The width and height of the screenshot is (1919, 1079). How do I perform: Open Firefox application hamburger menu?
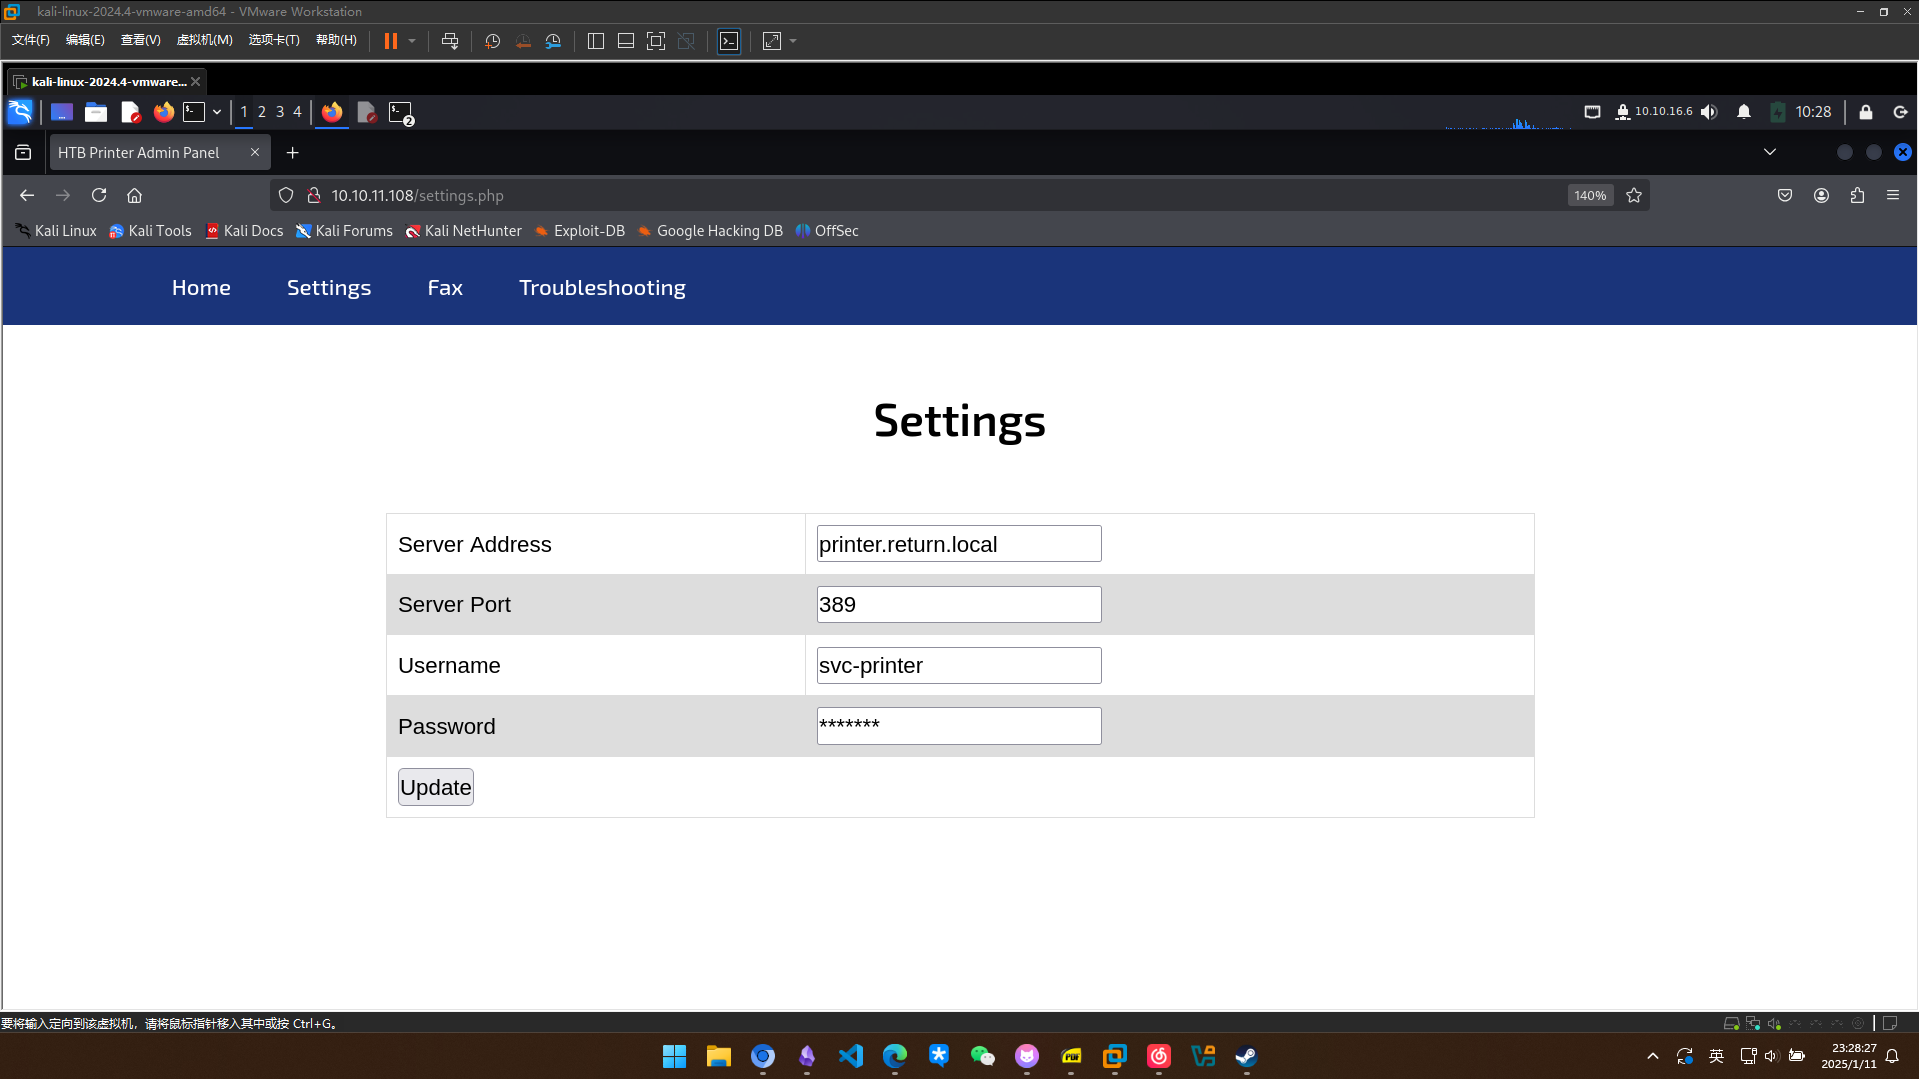point(1893,195)
